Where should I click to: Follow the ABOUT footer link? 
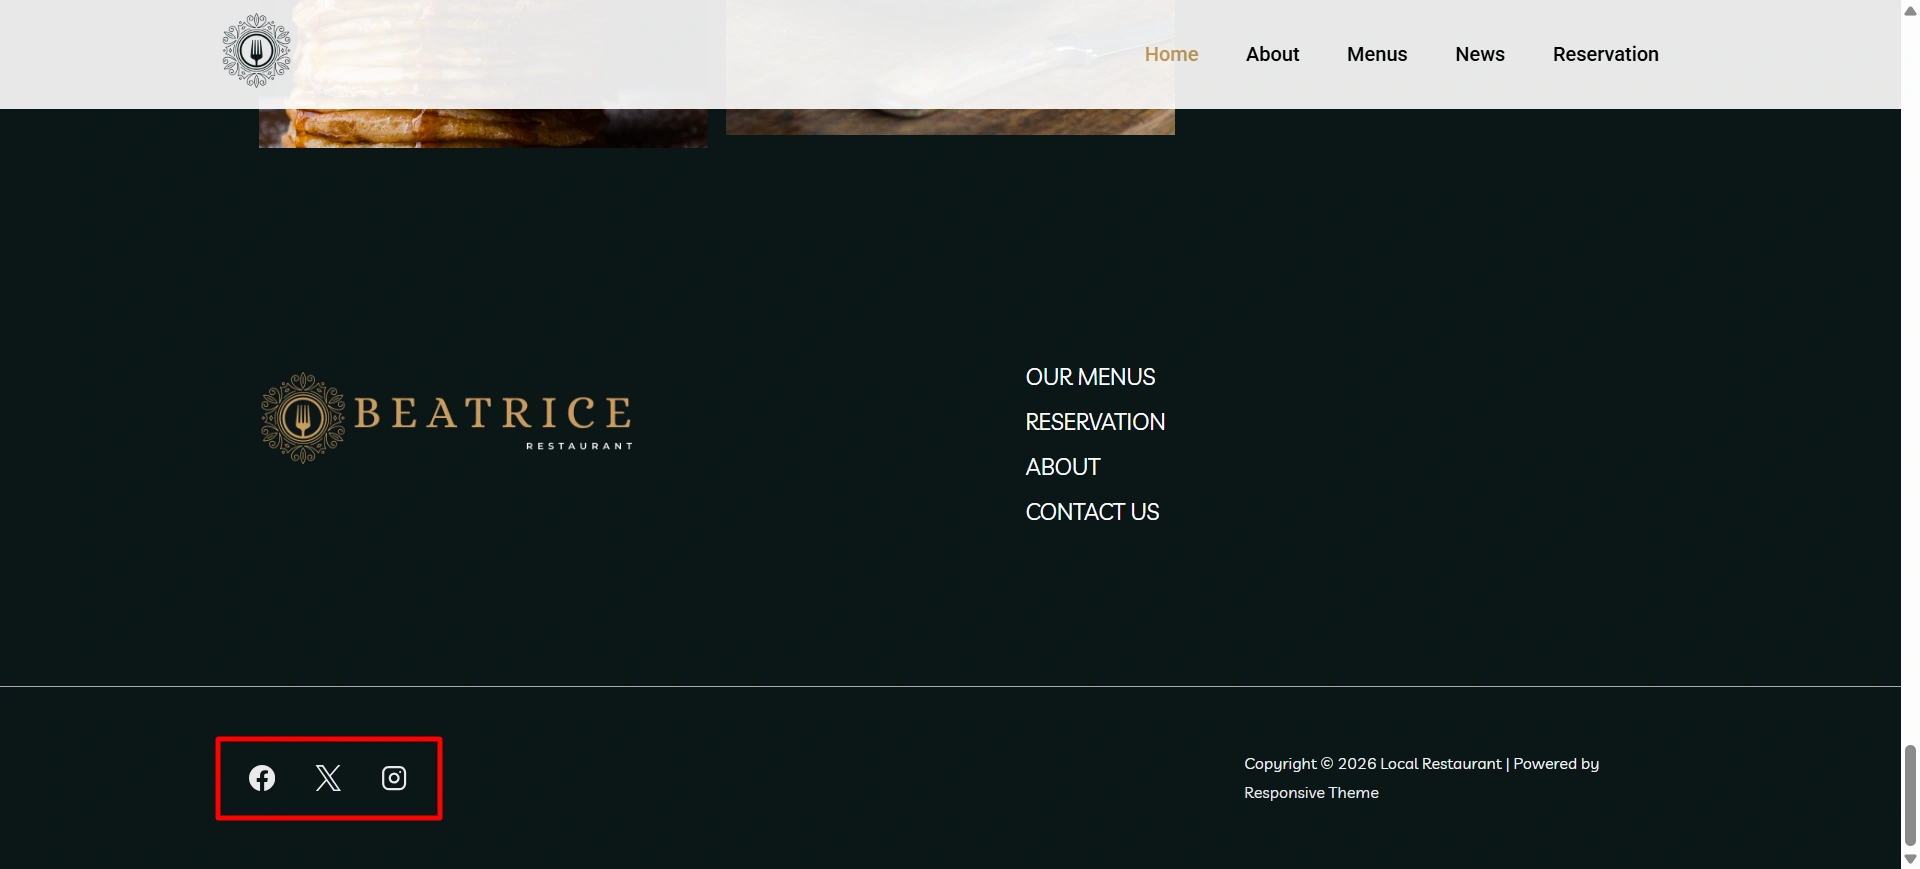coord(1063,467)
